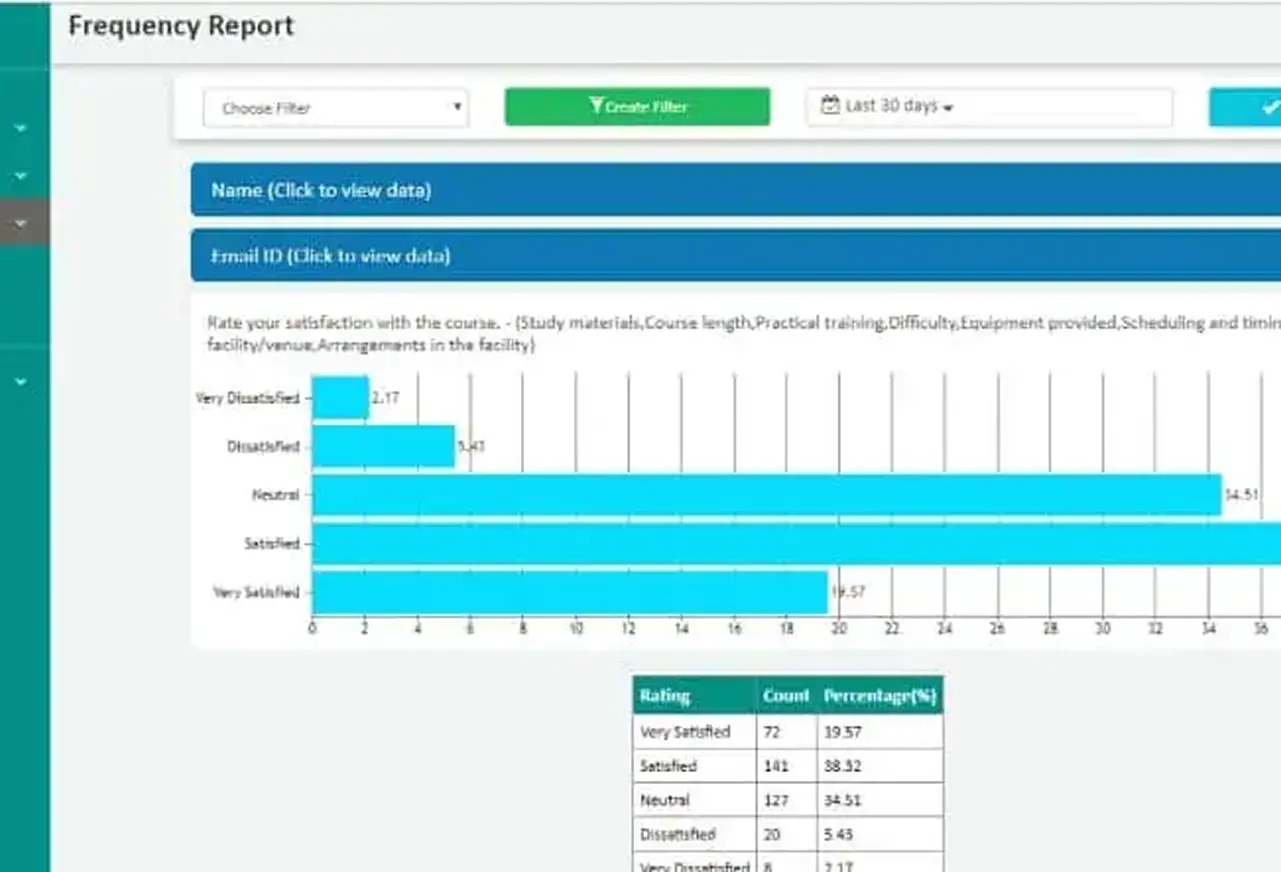This screenshot has width=1281, height=872.
Task: Expand the topmost chevron in left sidebar
Action: [x=21, y=129]
